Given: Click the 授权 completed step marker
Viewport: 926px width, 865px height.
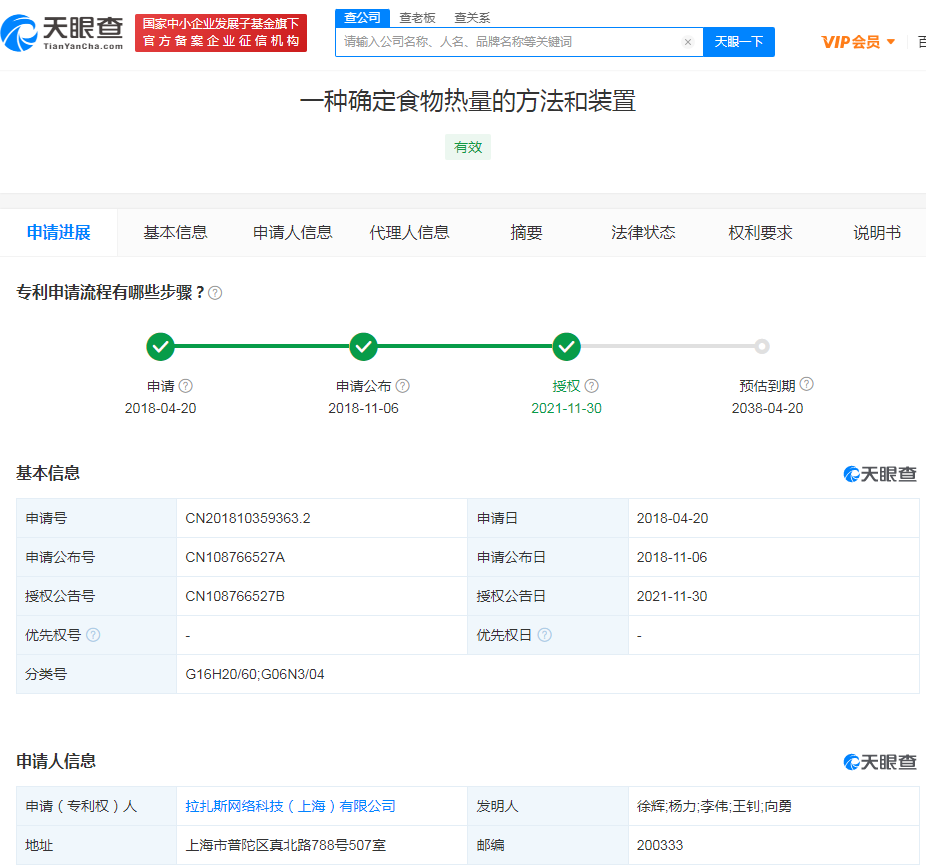Looking at the screenshot, I should point(567,347).
